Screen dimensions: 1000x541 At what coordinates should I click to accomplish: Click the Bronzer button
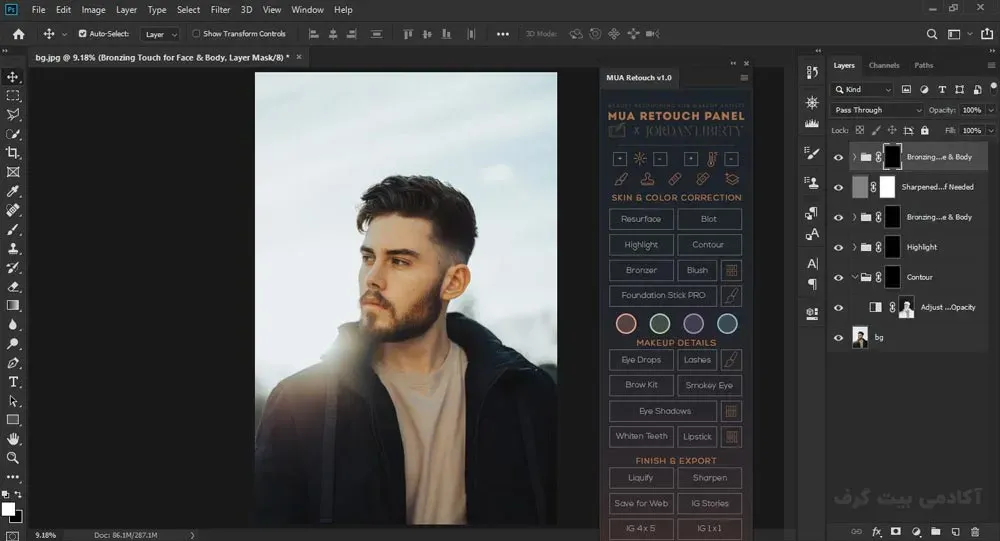pos(641,270)
